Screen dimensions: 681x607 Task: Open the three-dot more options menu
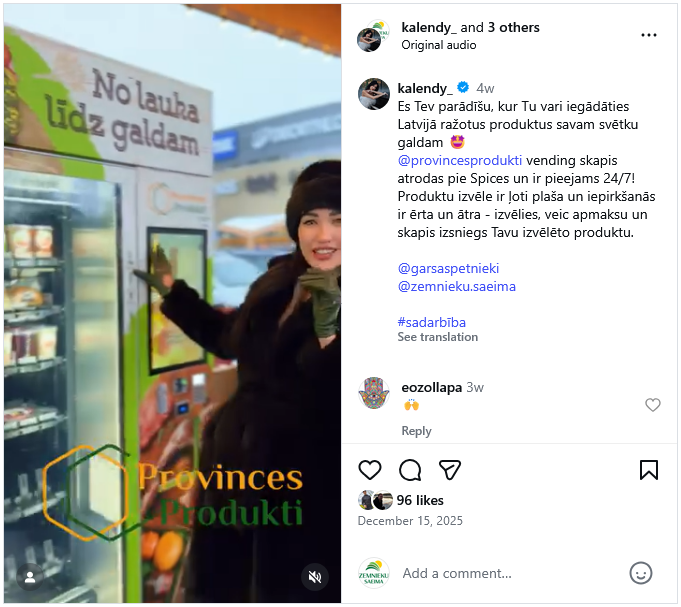click(x=648, y=35)
